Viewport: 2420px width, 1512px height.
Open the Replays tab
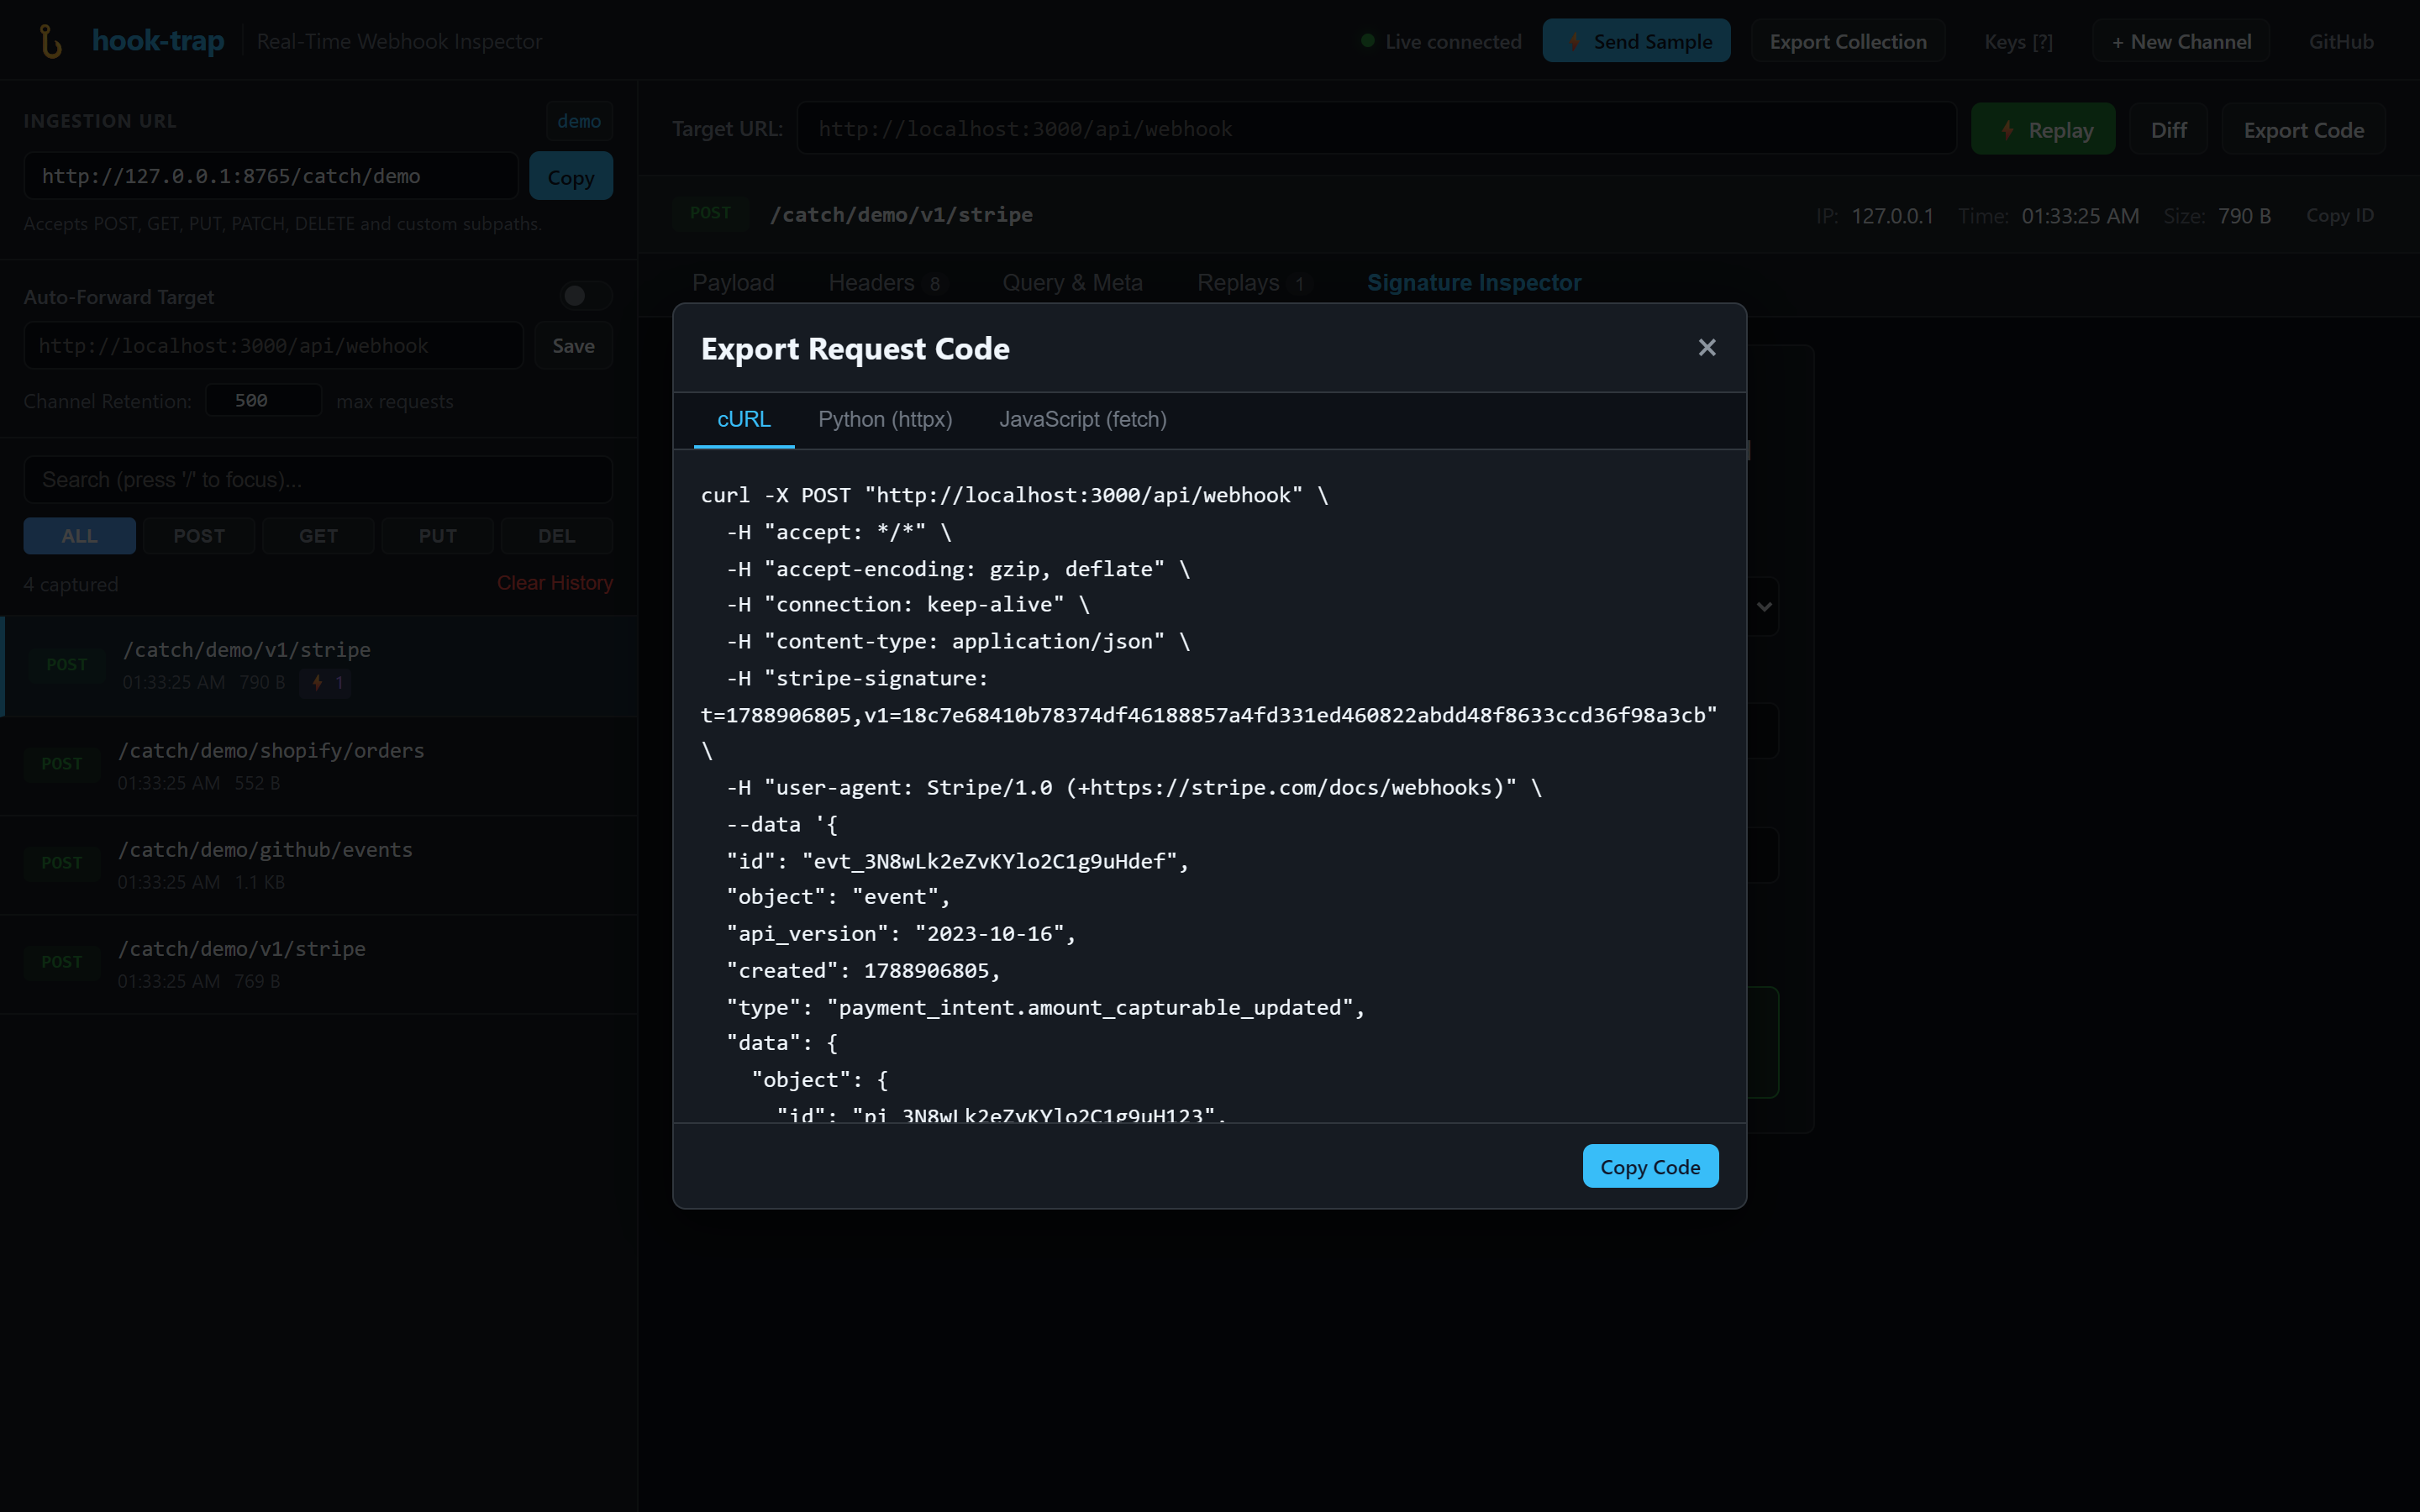click(x=1252, y=283)
